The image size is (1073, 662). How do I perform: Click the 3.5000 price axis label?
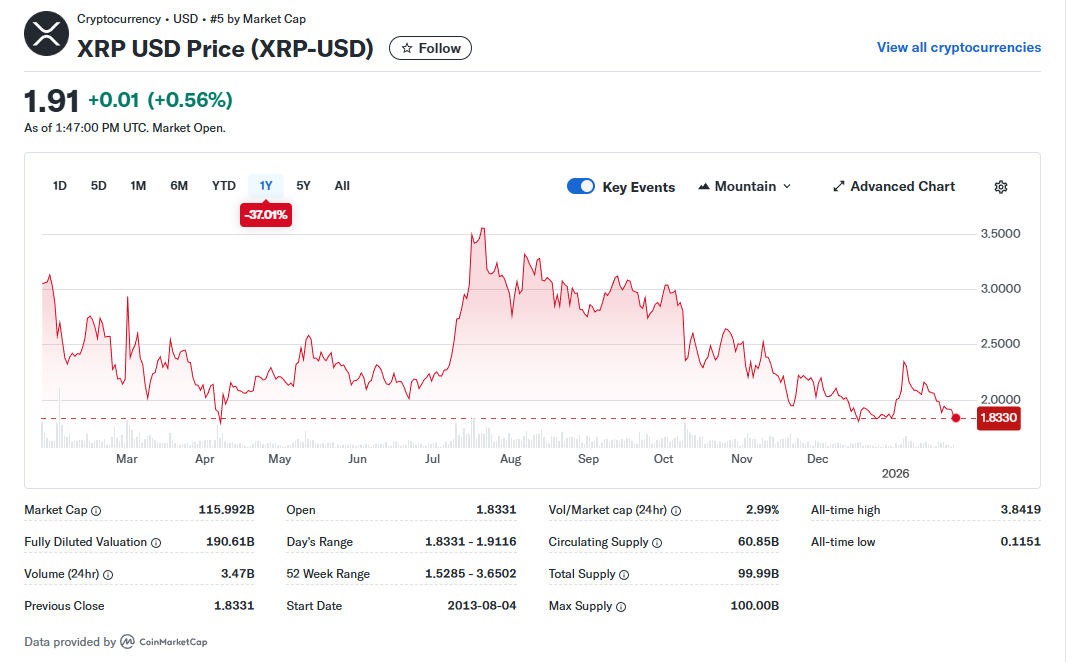[x=1000, y=233]
